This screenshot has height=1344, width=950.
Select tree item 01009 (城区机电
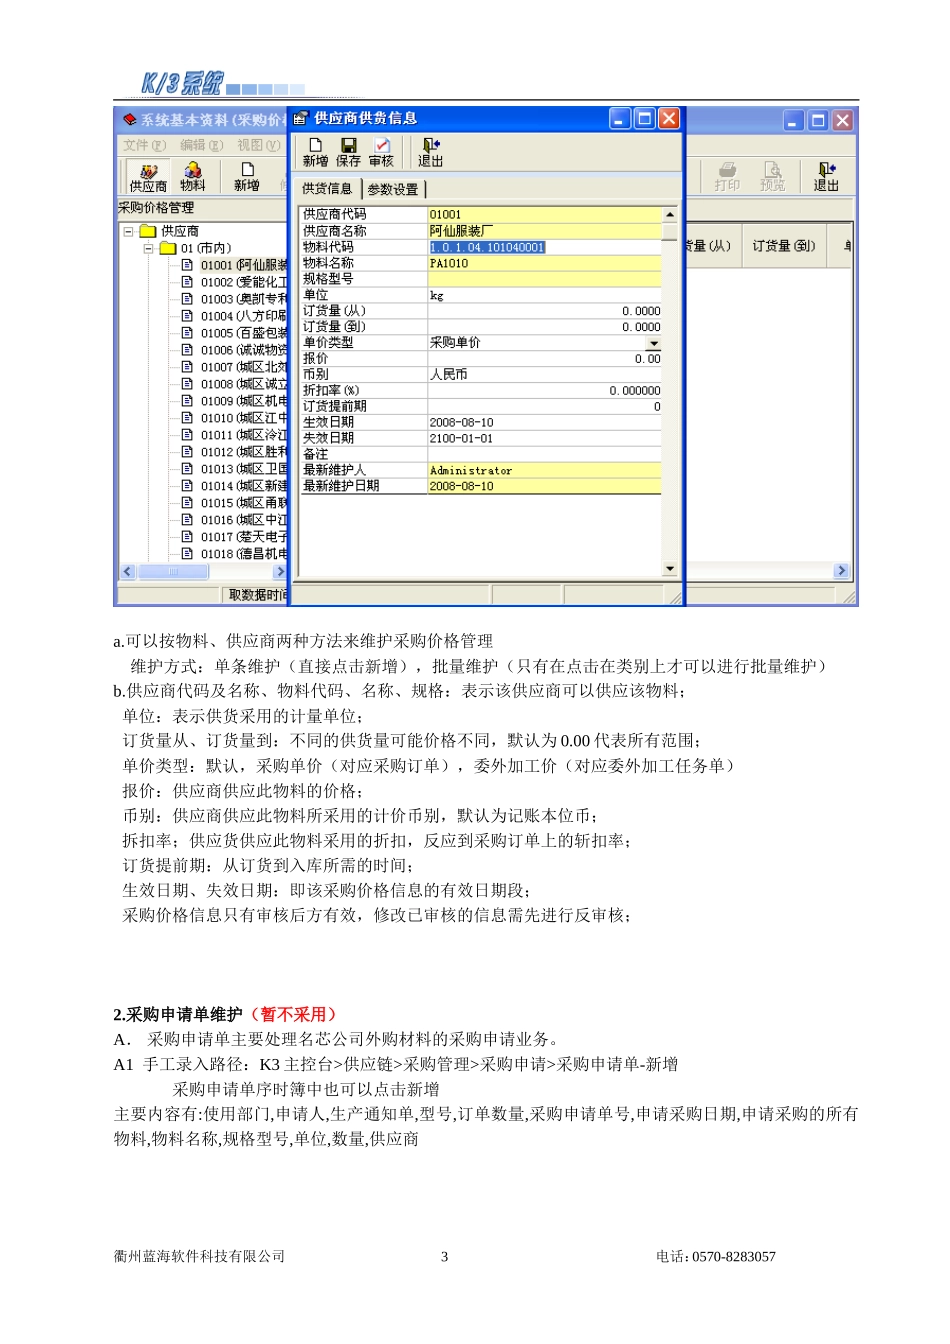[x=244, y=401]
